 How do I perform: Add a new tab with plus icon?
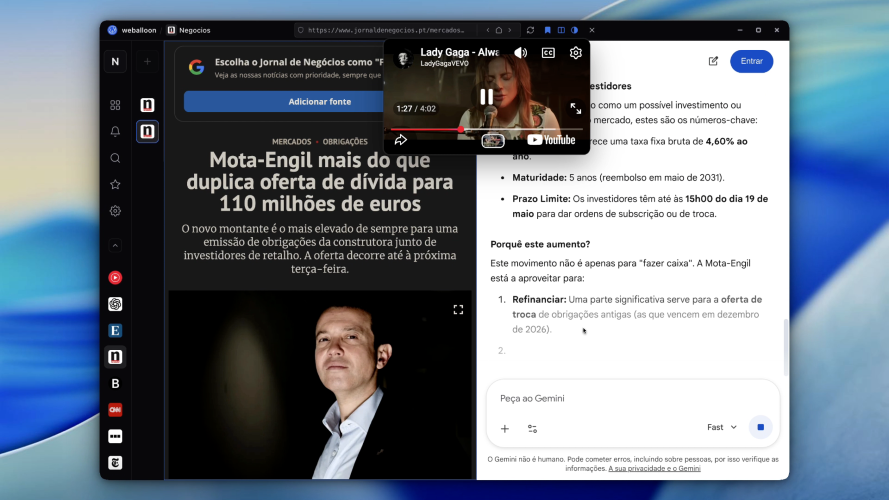[x=147, y=61]
